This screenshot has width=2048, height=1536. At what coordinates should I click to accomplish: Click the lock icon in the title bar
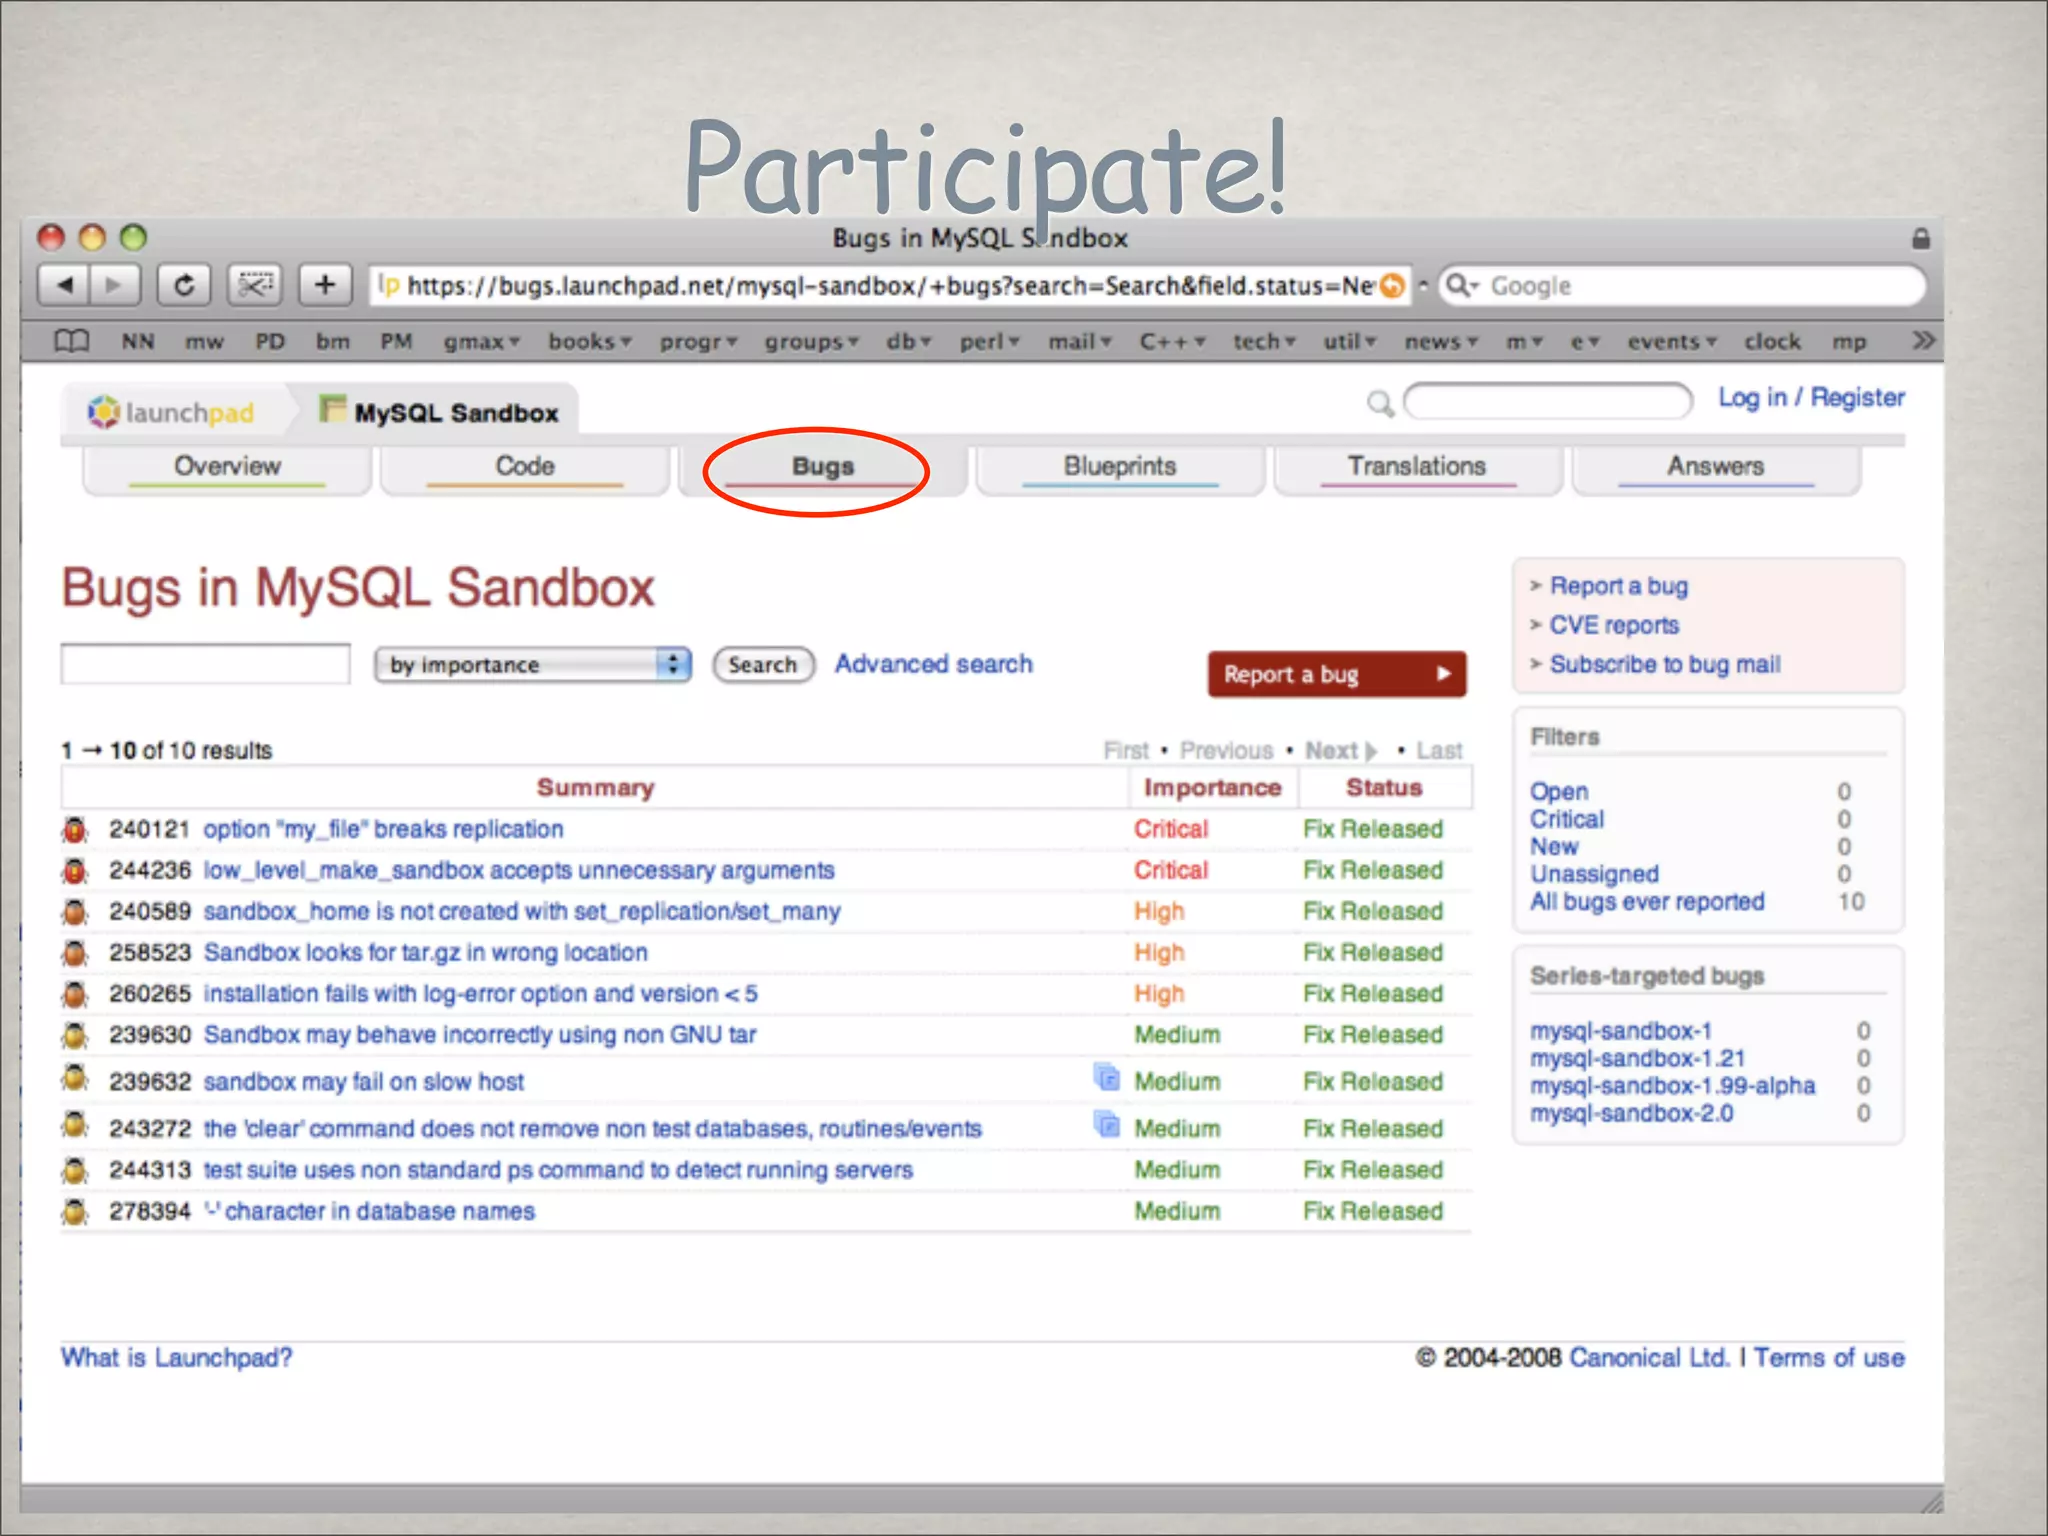tap(1920, 238)
